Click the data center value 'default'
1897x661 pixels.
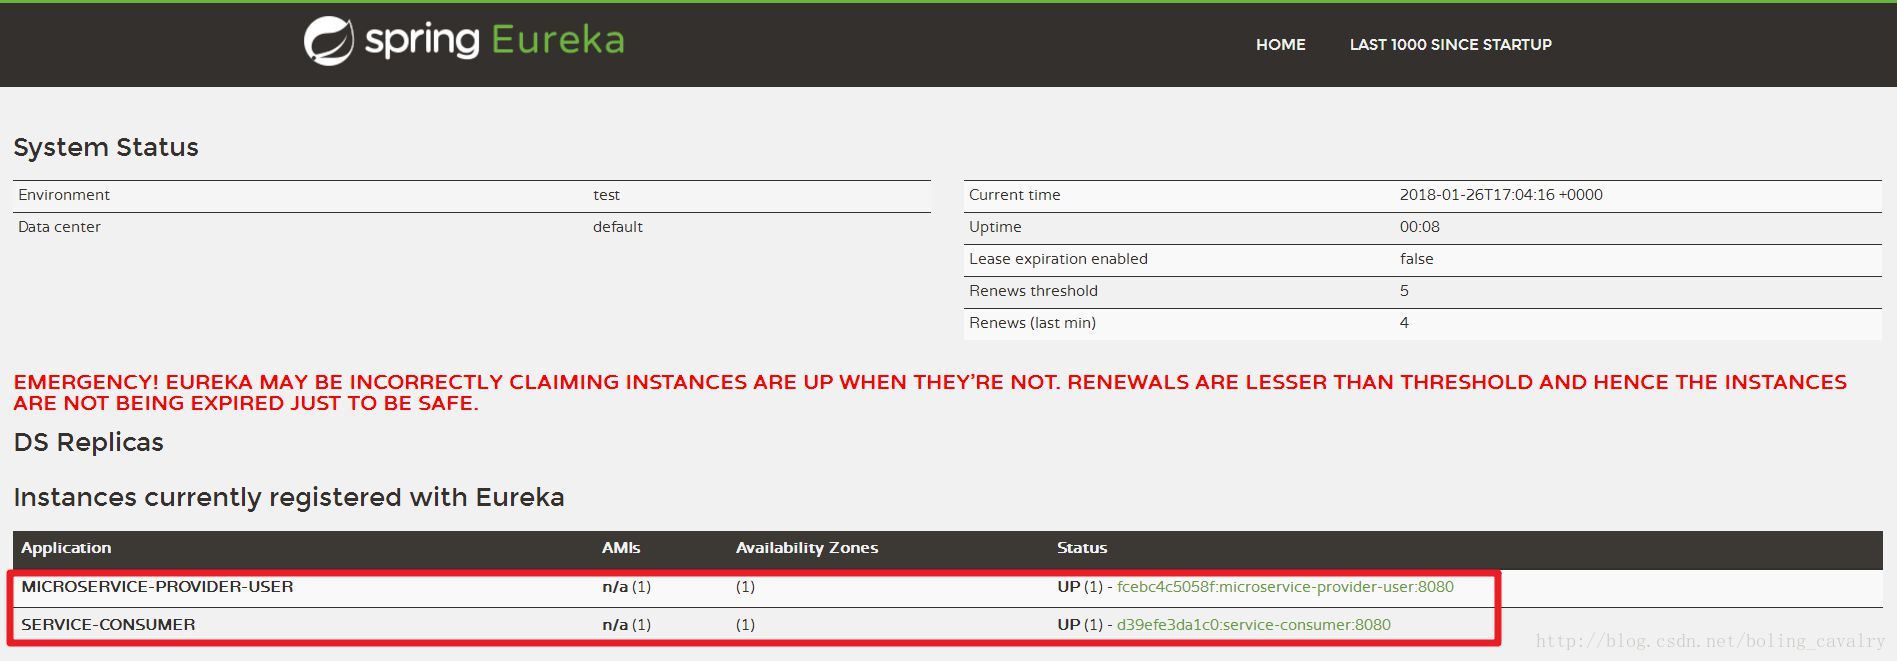617,227
